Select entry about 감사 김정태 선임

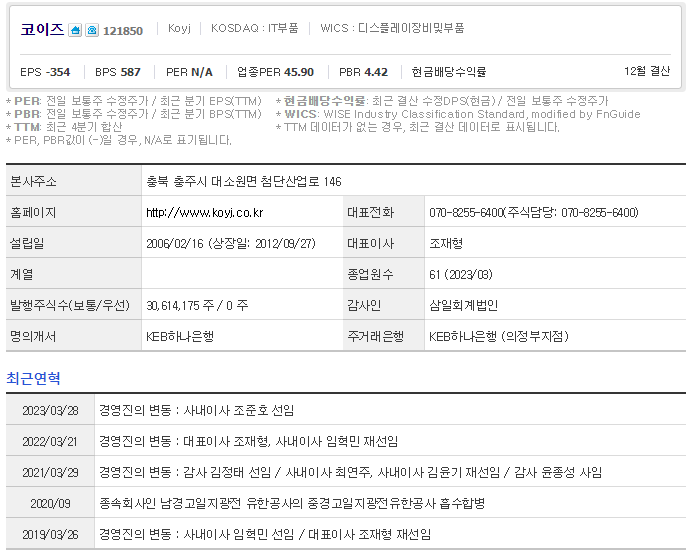point(351,472)
